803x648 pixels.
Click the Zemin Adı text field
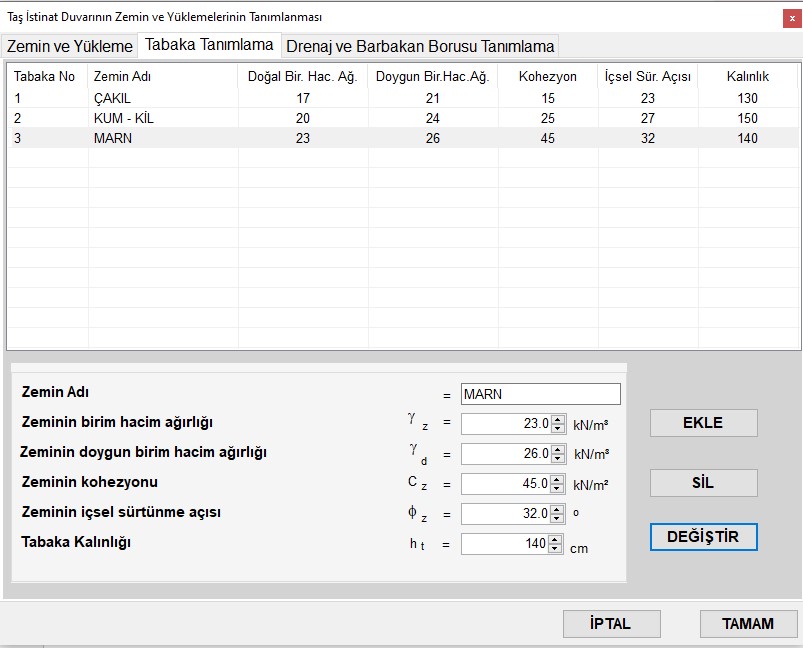pos(540,394)
